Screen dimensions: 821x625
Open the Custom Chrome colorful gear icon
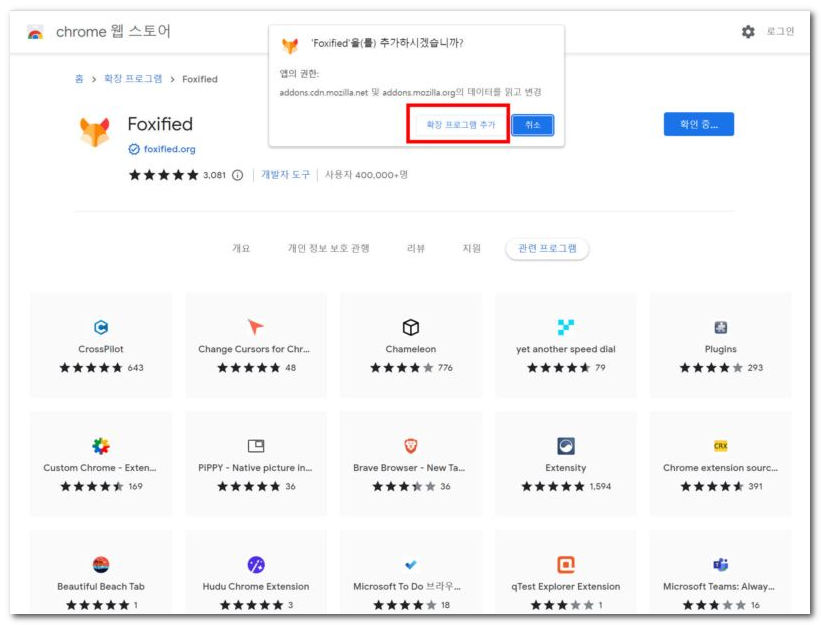[x=101, y=446]
